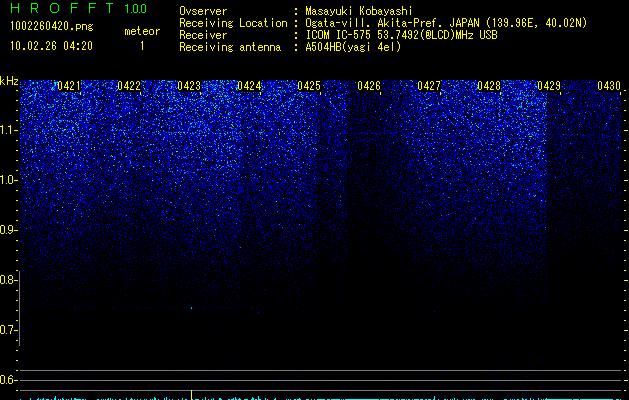Click the 1.0 kHz frequency label

click(x=8, y=180)
